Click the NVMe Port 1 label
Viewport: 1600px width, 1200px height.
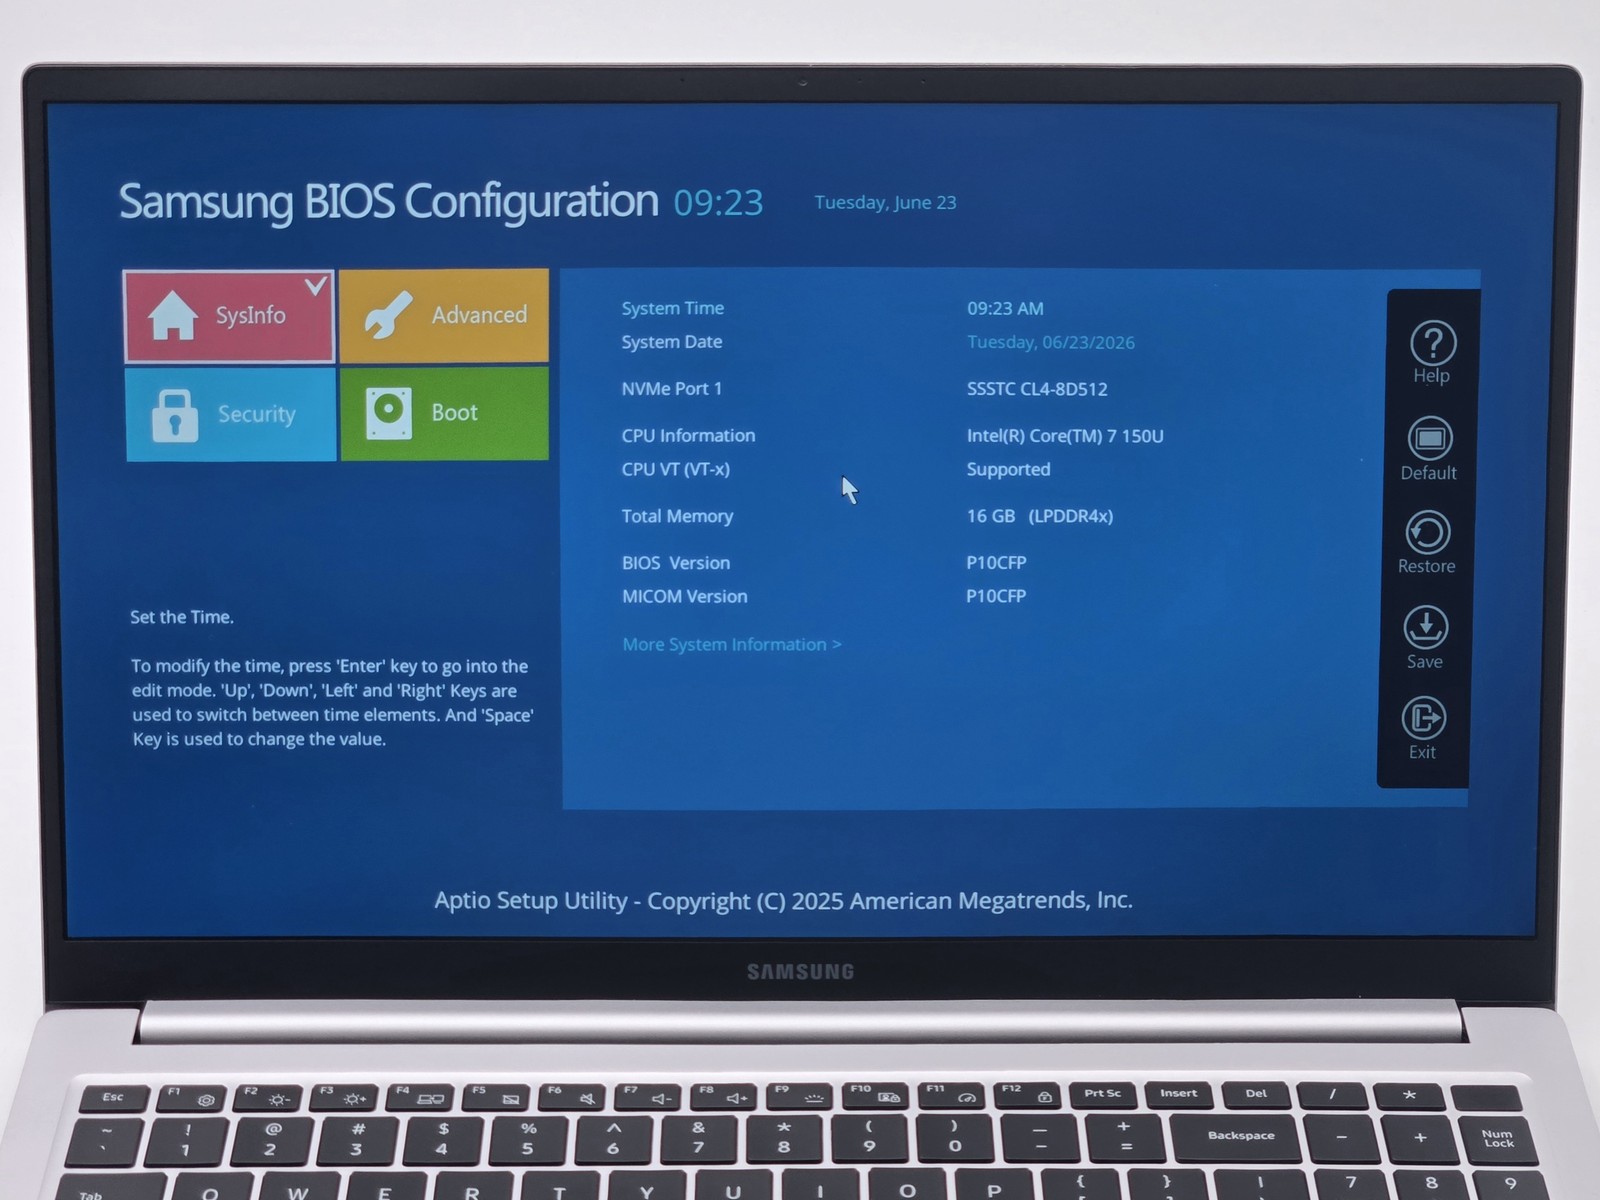click(671, 389)
